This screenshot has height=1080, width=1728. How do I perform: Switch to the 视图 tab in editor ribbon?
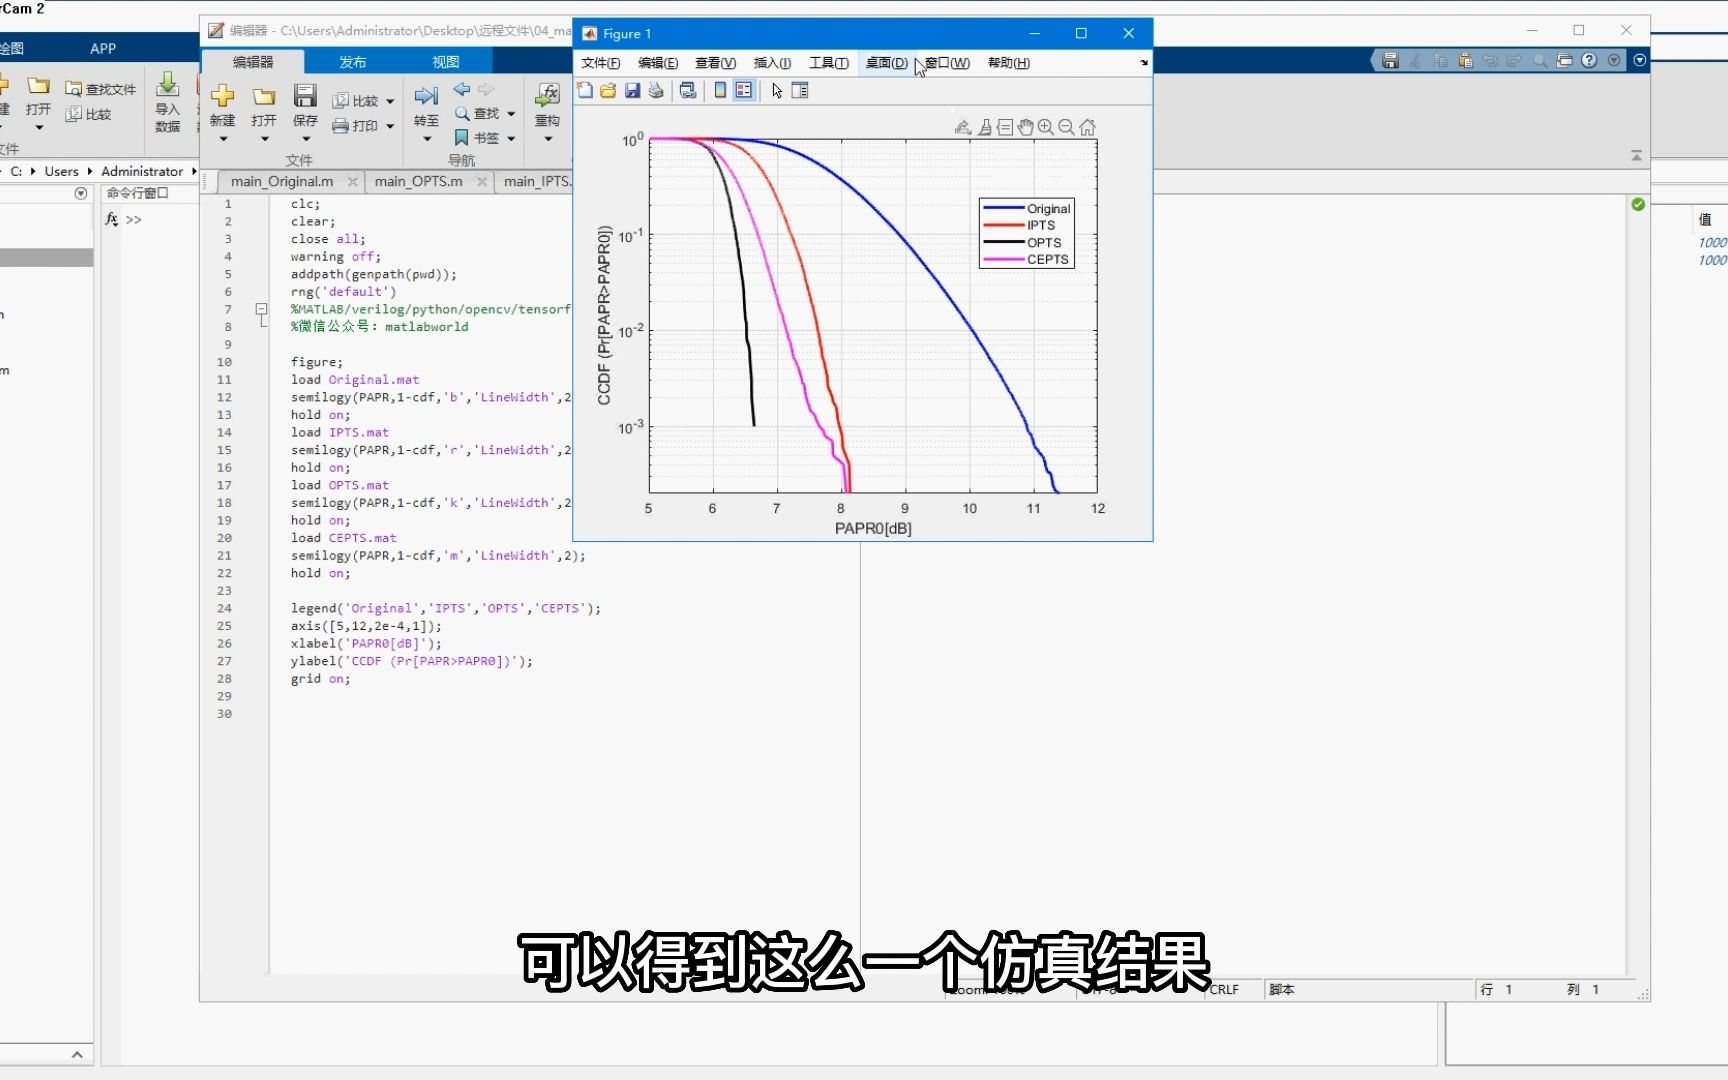tap(446, 62)
